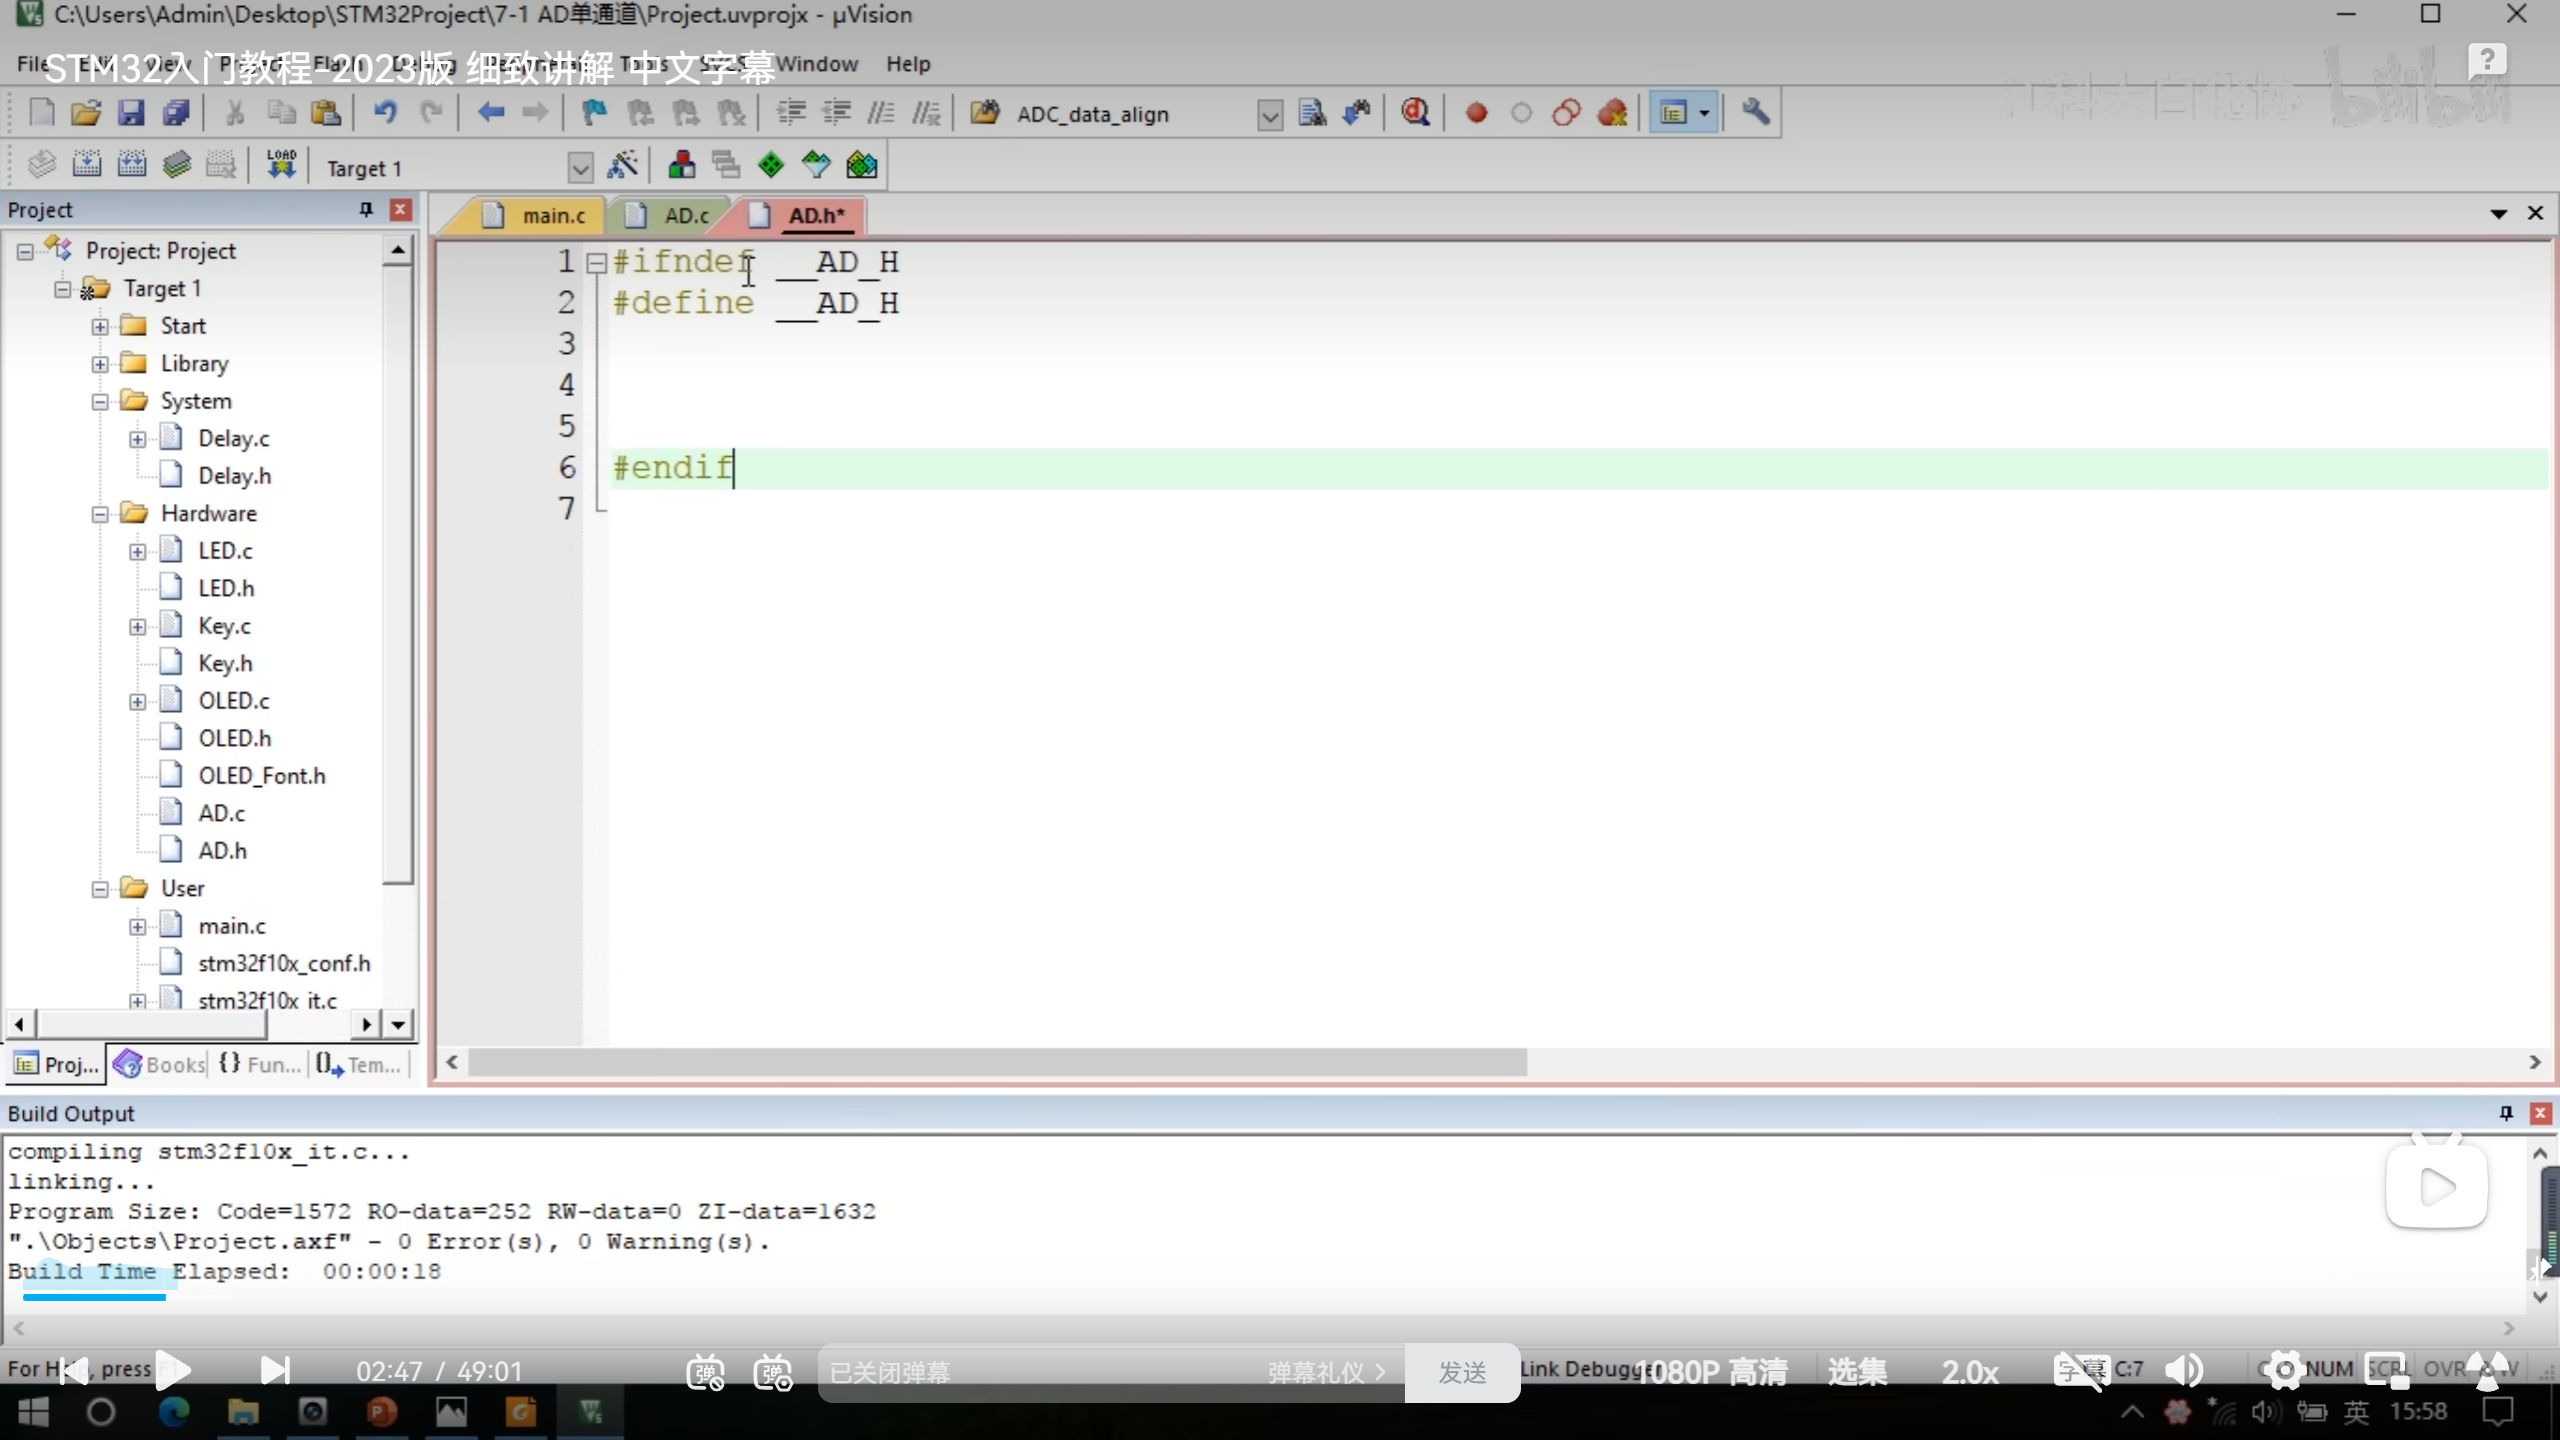The height and width of the screenshot is (1440, 2560).
Task: Click the Save All icon
Action: coord(176,113)
